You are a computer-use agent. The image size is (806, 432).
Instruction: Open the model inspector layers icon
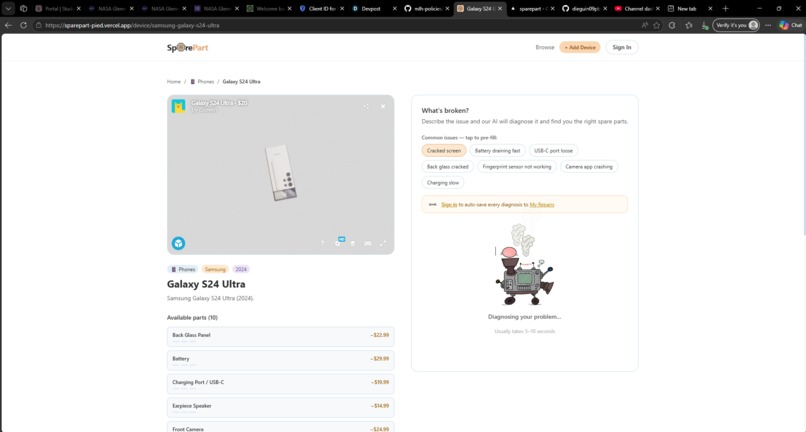353,243
